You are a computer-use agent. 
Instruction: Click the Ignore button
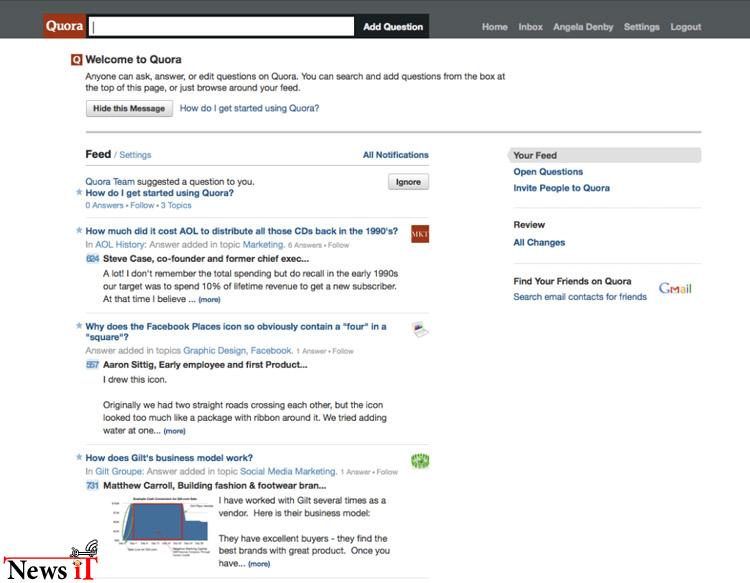pyautogui.click(x=408, y=182)
